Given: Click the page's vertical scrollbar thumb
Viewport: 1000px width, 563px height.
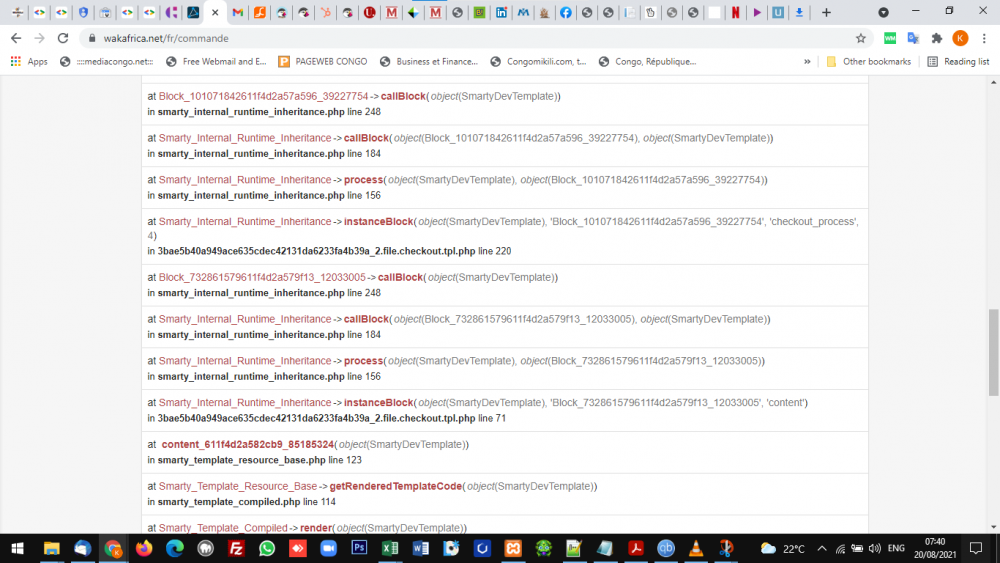Looking at the screenshot, I should click(994, 352).
